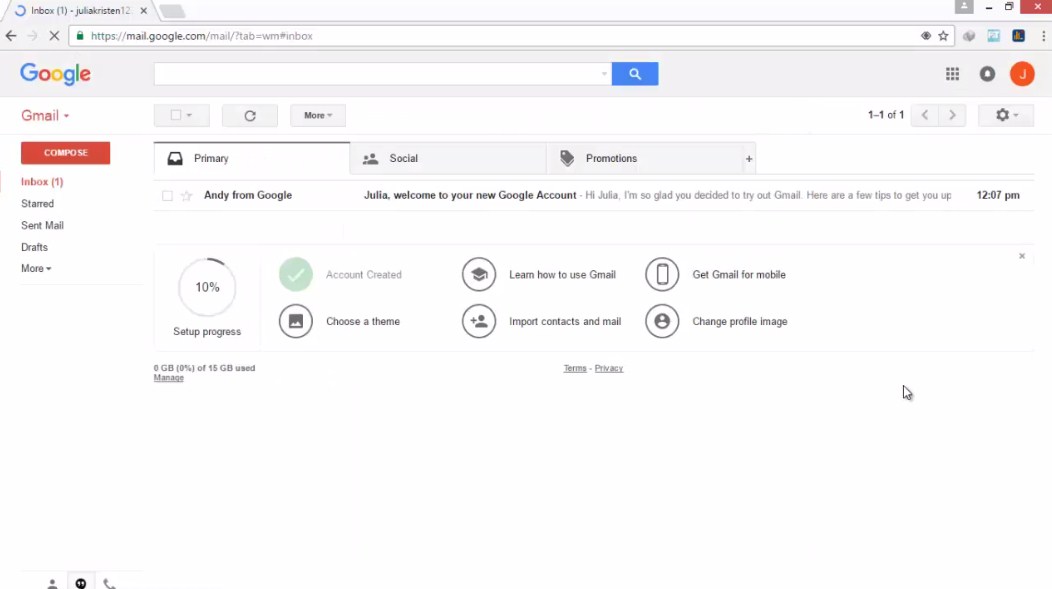Click the grey shield extension icon
Screen dimensions: 1052x589
[969, 36]
